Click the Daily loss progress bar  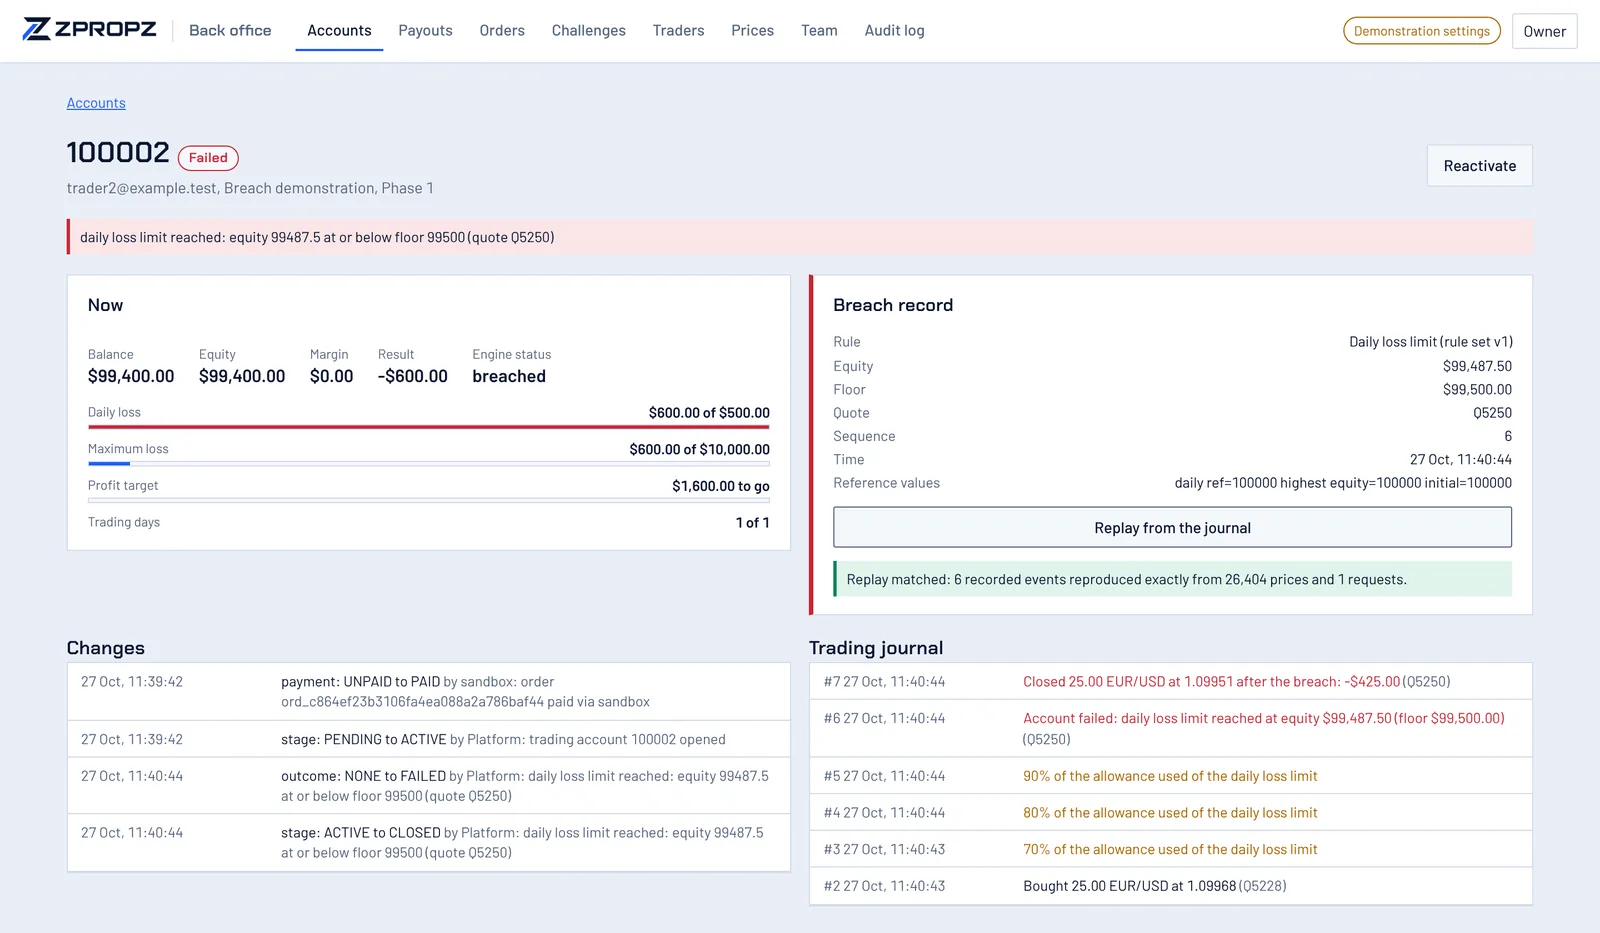(x=429, y=427)
